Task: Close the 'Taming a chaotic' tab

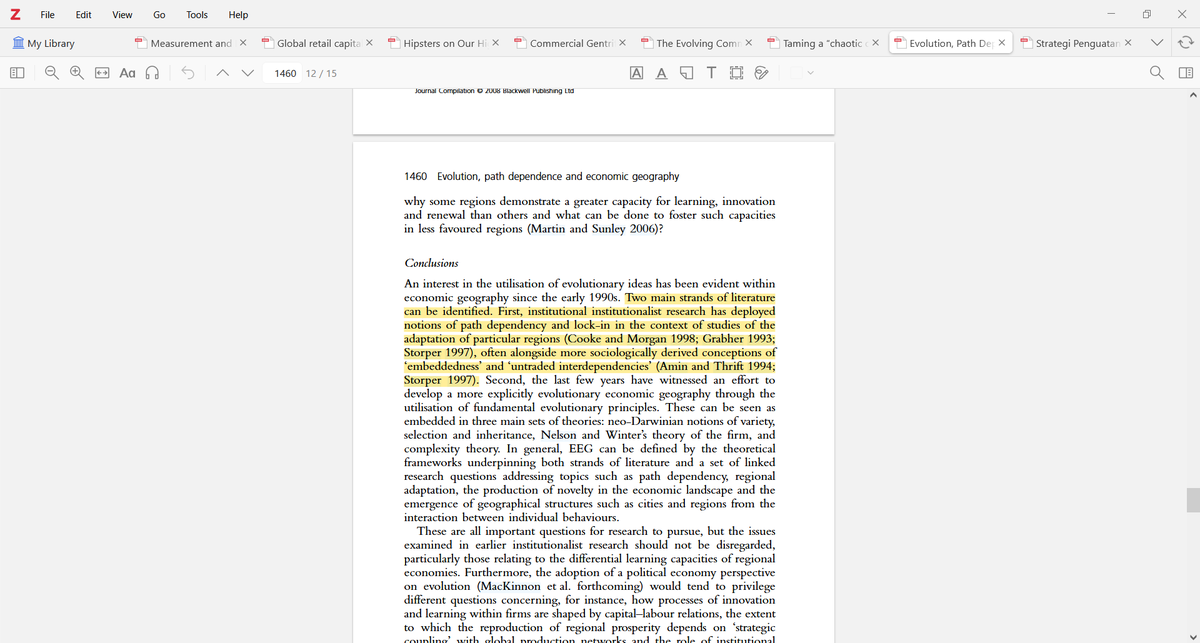Action: coord(876,43)
